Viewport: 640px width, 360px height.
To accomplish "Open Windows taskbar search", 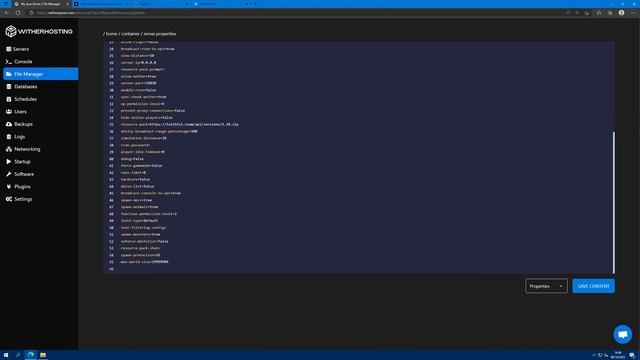I will point(18,355).
